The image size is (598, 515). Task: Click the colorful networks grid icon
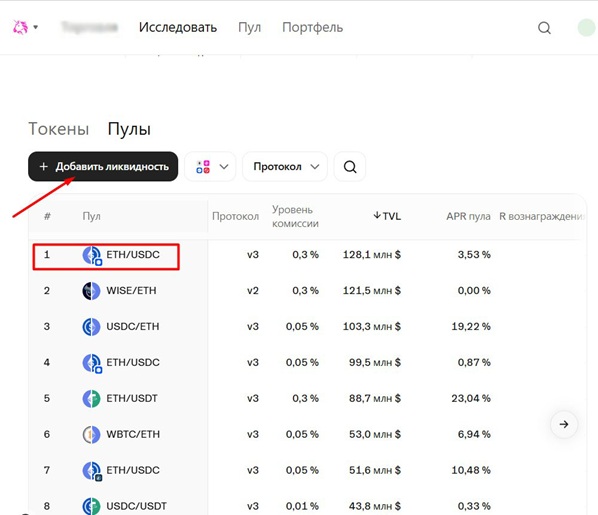pyautogui.click(x=203, y=167)
